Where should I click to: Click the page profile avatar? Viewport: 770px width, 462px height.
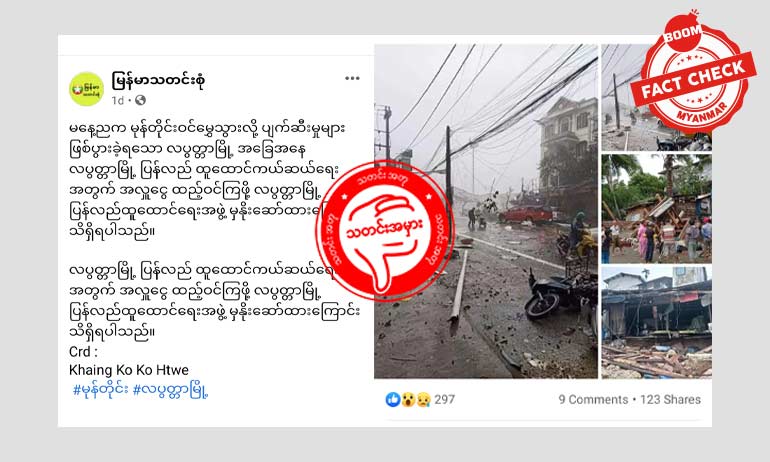pos(86,89)
